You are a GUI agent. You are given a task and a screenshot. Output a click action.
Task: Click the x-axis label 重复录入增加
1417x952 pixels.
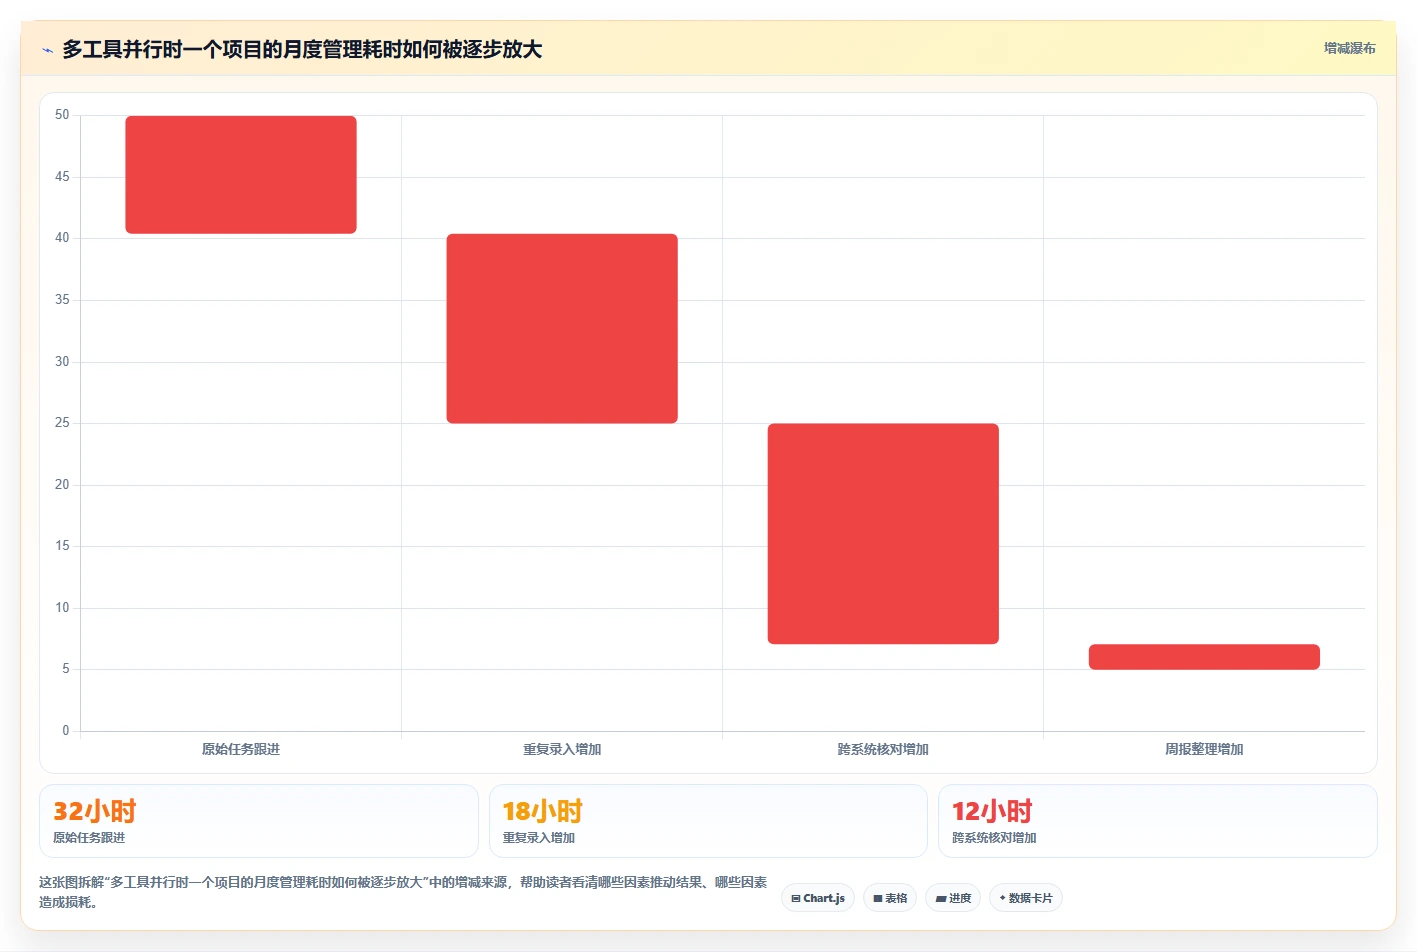[x=562, y=749]
